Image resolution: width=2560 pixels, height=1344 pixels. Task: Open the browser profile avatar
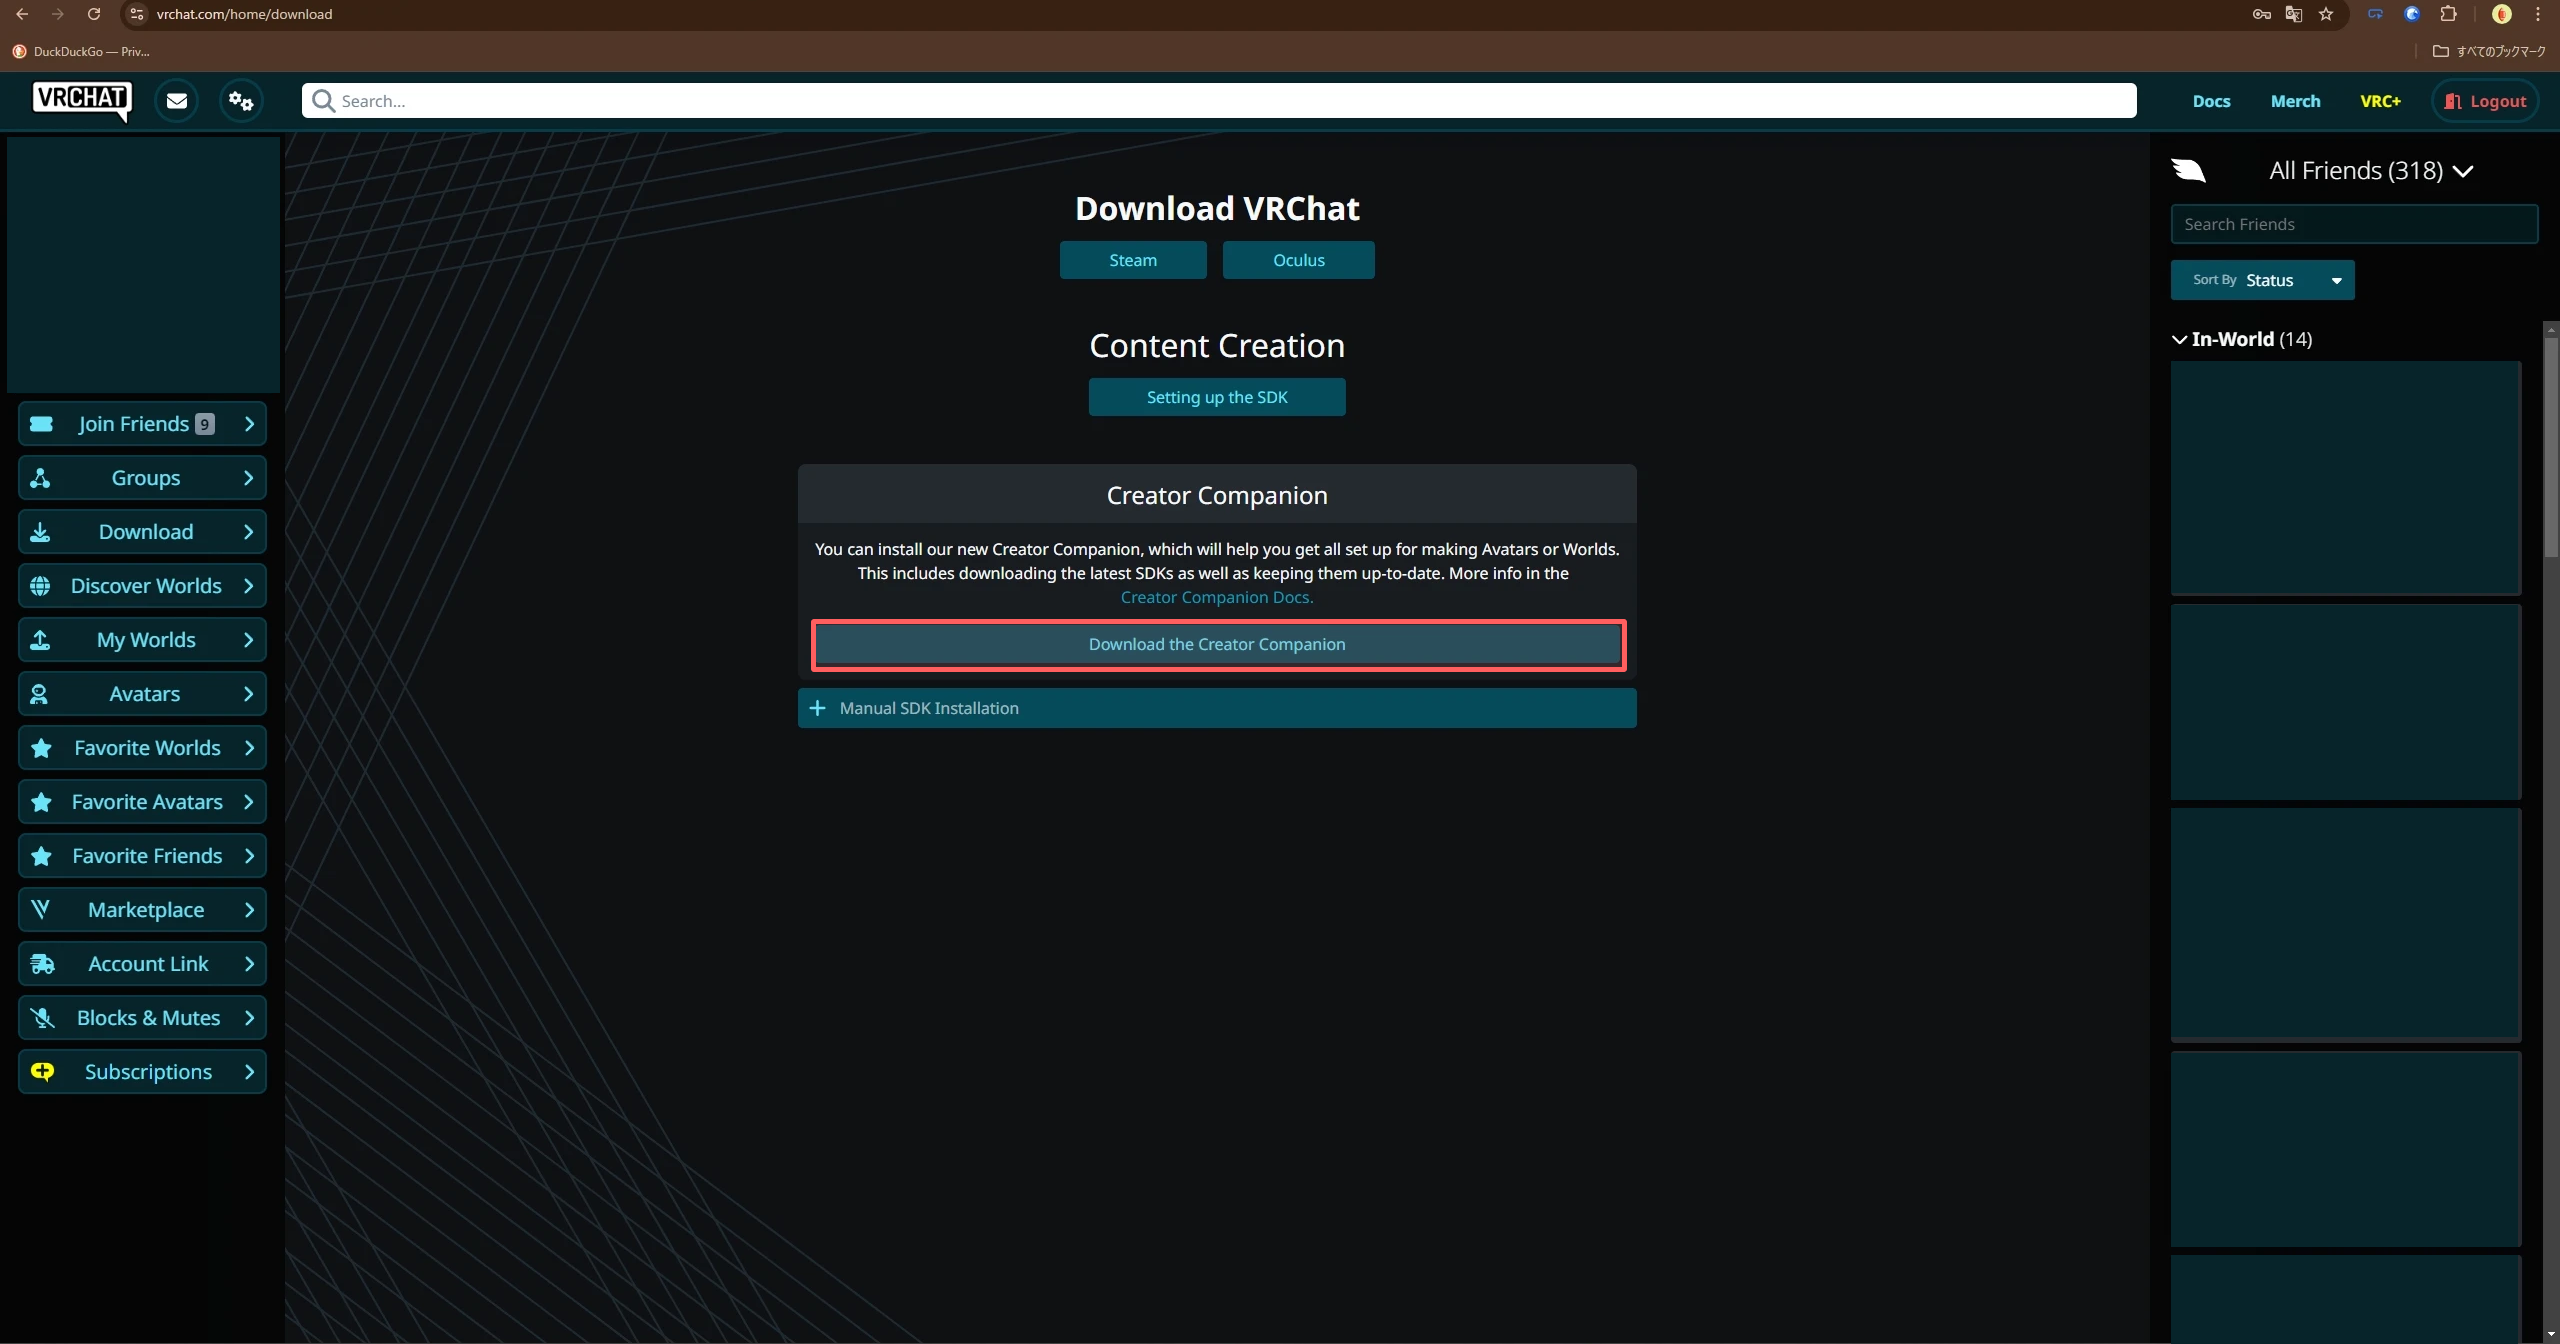pyautogui.click(x=2502, y=14)
